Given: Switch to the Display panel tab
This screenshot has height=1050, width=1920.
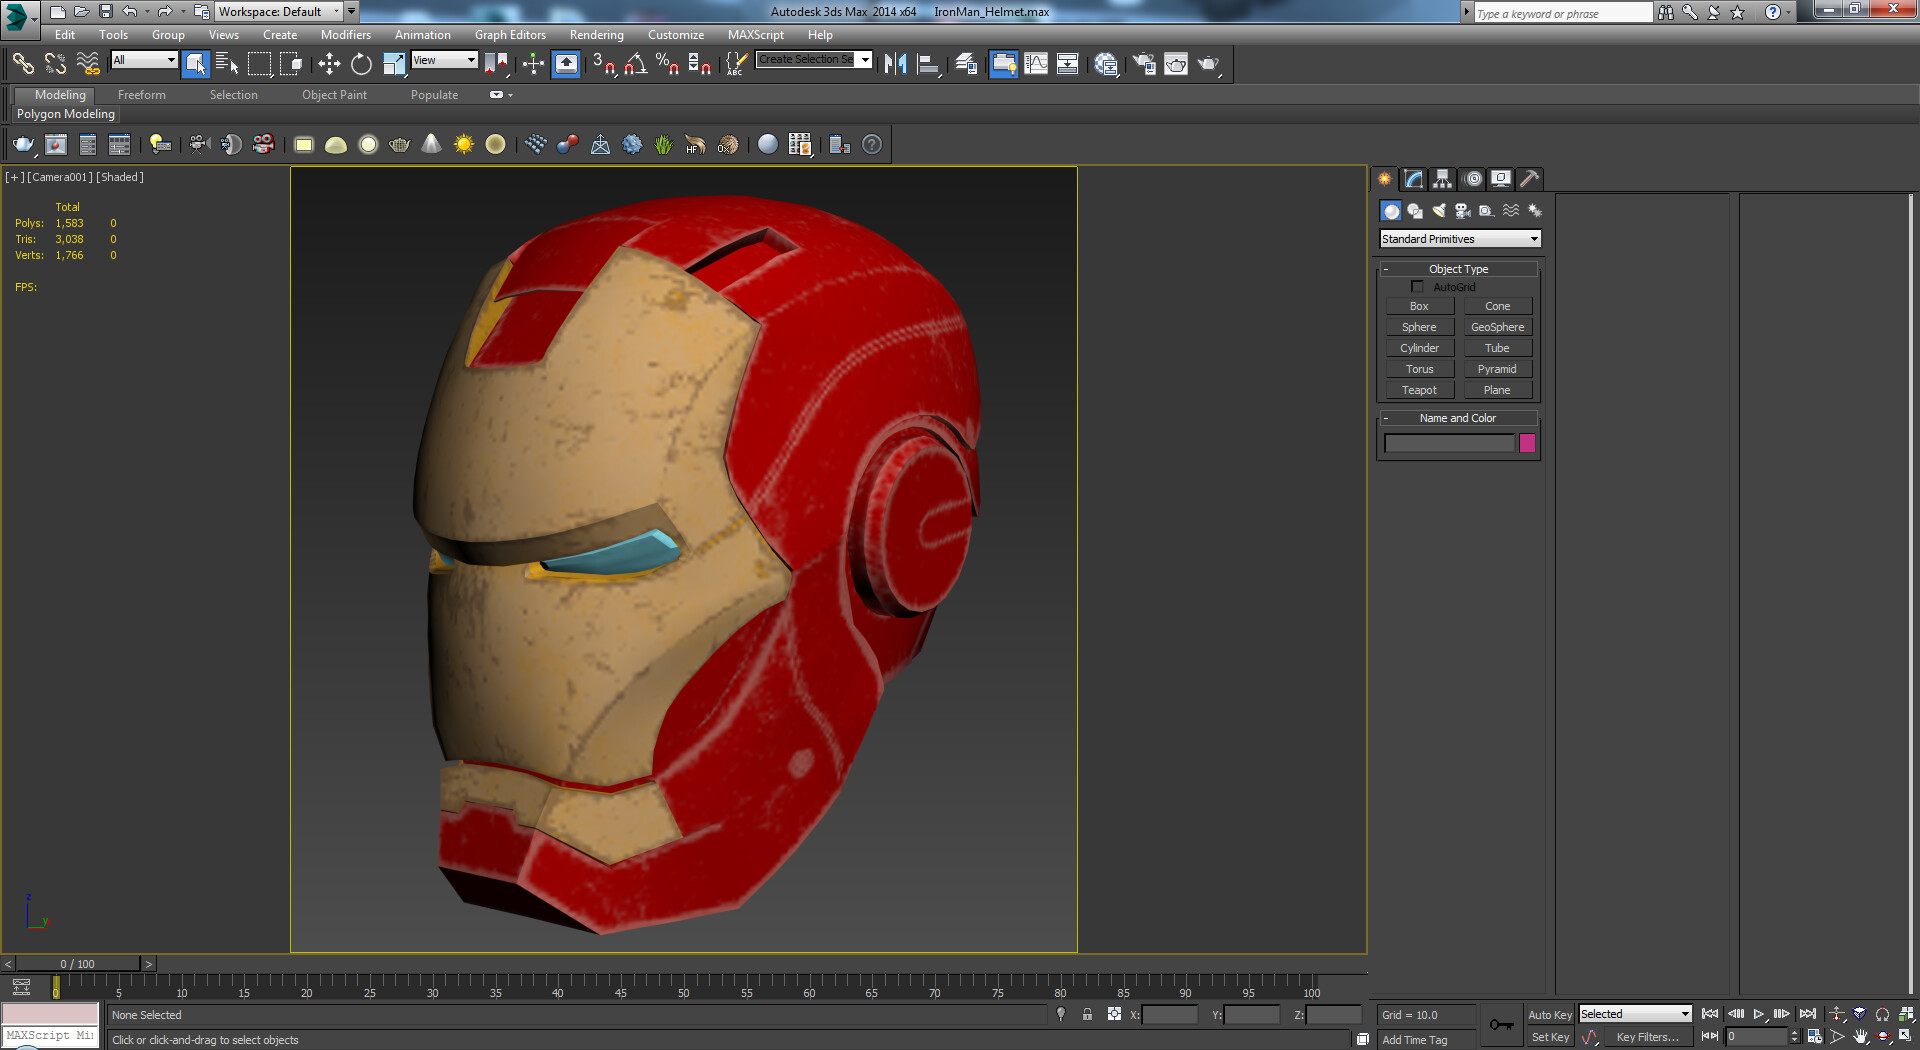Looking at the screenshot, I should point(1501,179).
